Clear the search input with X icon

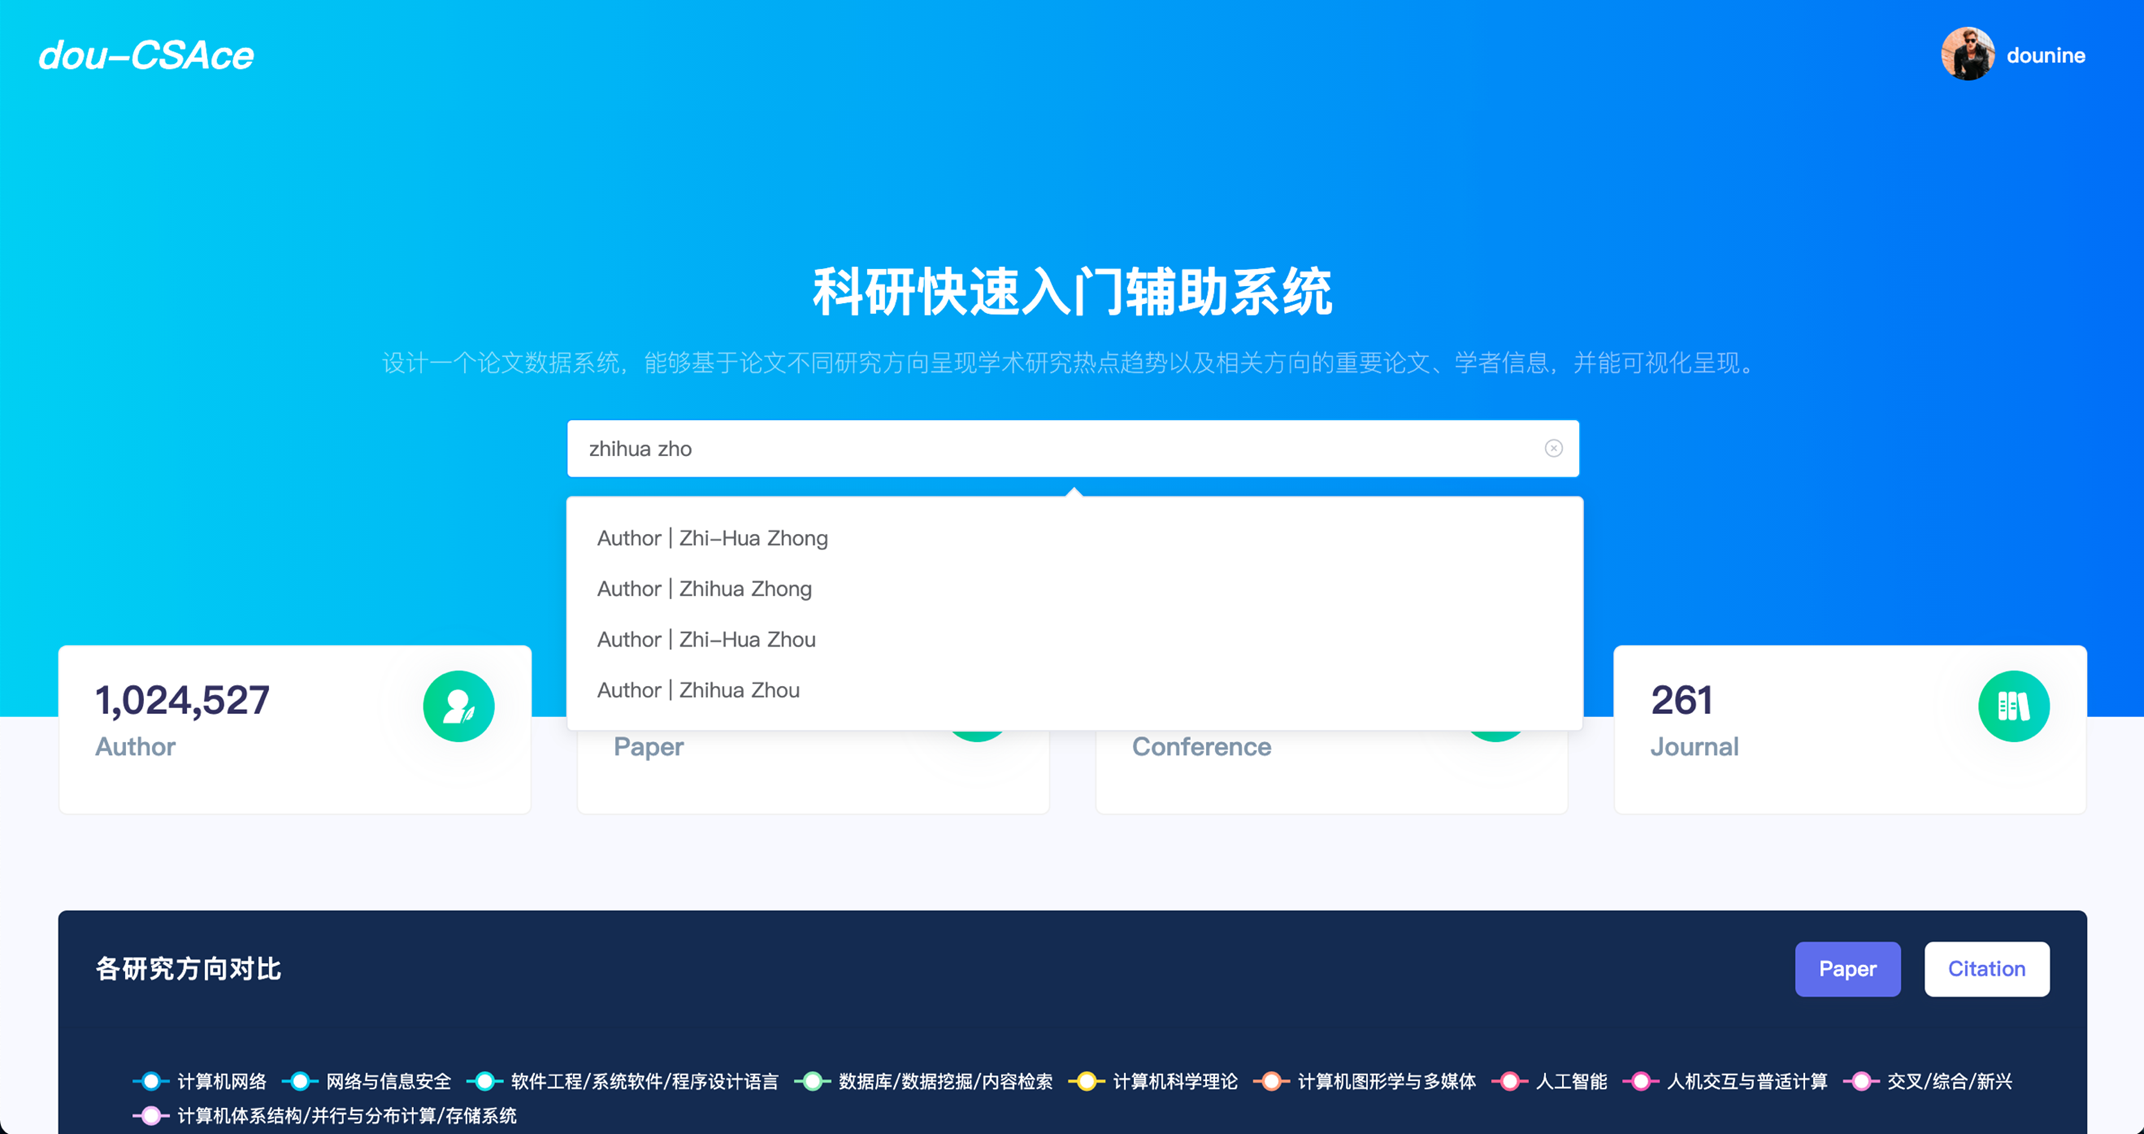pos(1553,448)
